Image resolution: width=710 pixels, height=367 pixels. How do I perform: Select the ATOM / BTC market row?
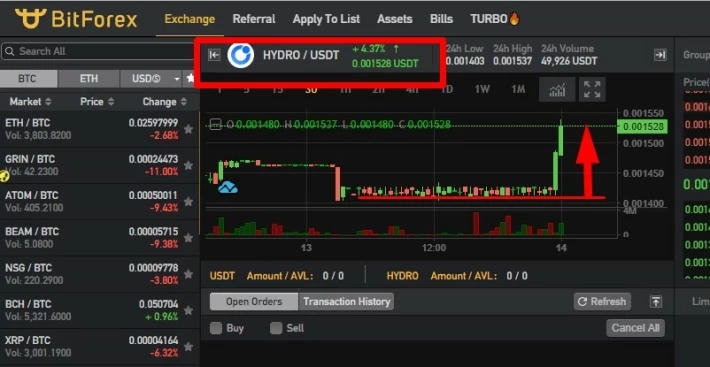[x=100, y=202]
